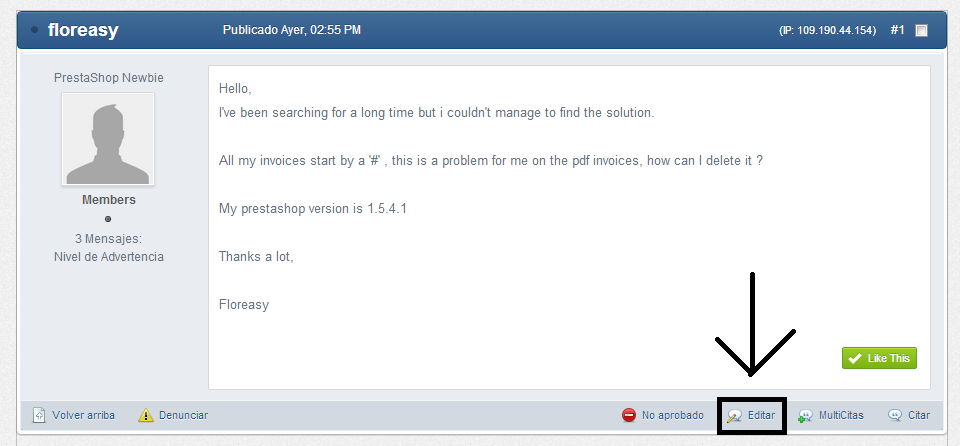
Task: Open the floreasy username profile link
Action: click(83, 30)
